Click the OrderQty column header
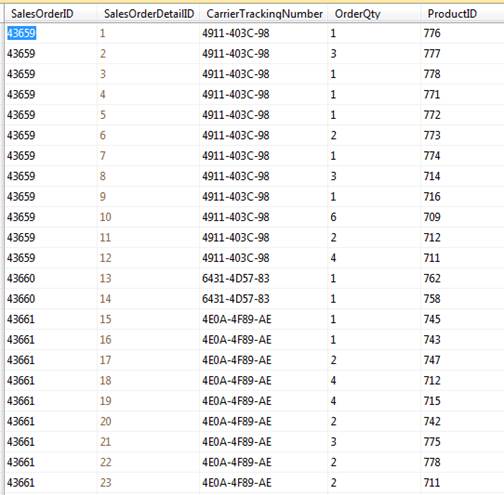 tap(357, 14)
